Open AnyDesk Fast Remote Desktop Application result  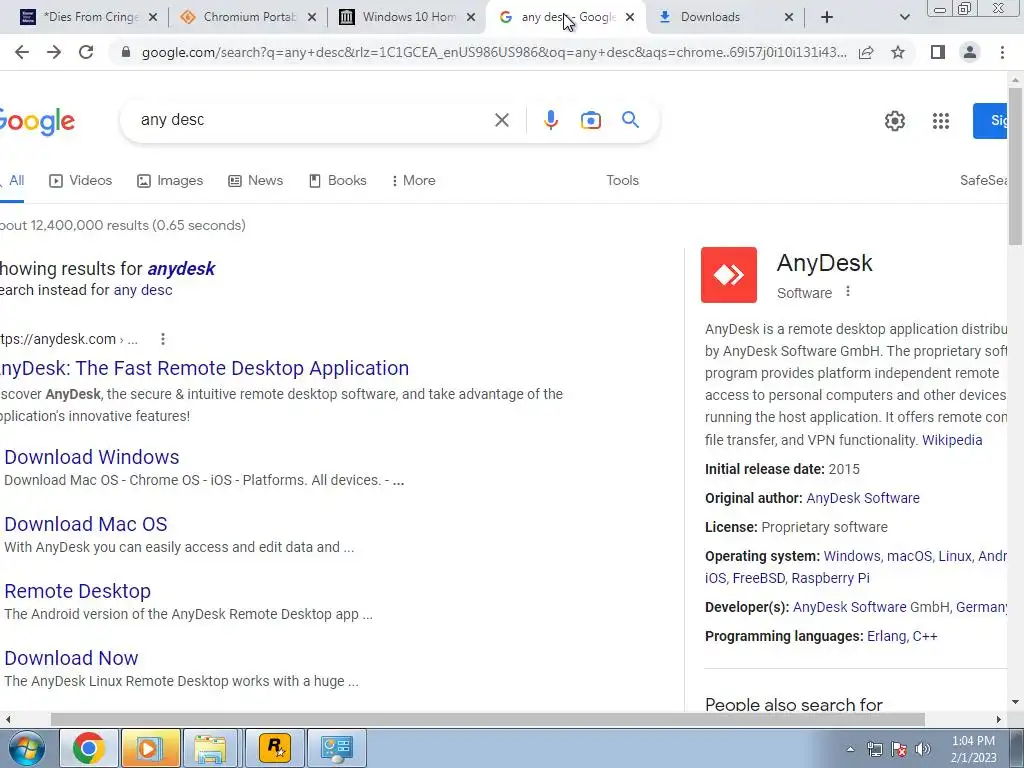click(x=204, y=368)
